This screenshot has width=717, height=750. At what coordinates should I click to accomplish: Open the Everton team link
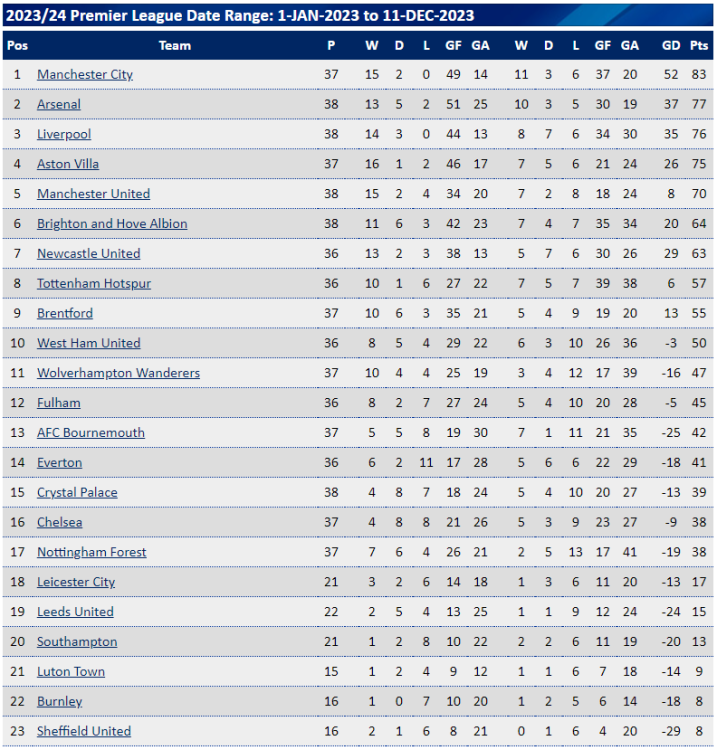point(59,463)
